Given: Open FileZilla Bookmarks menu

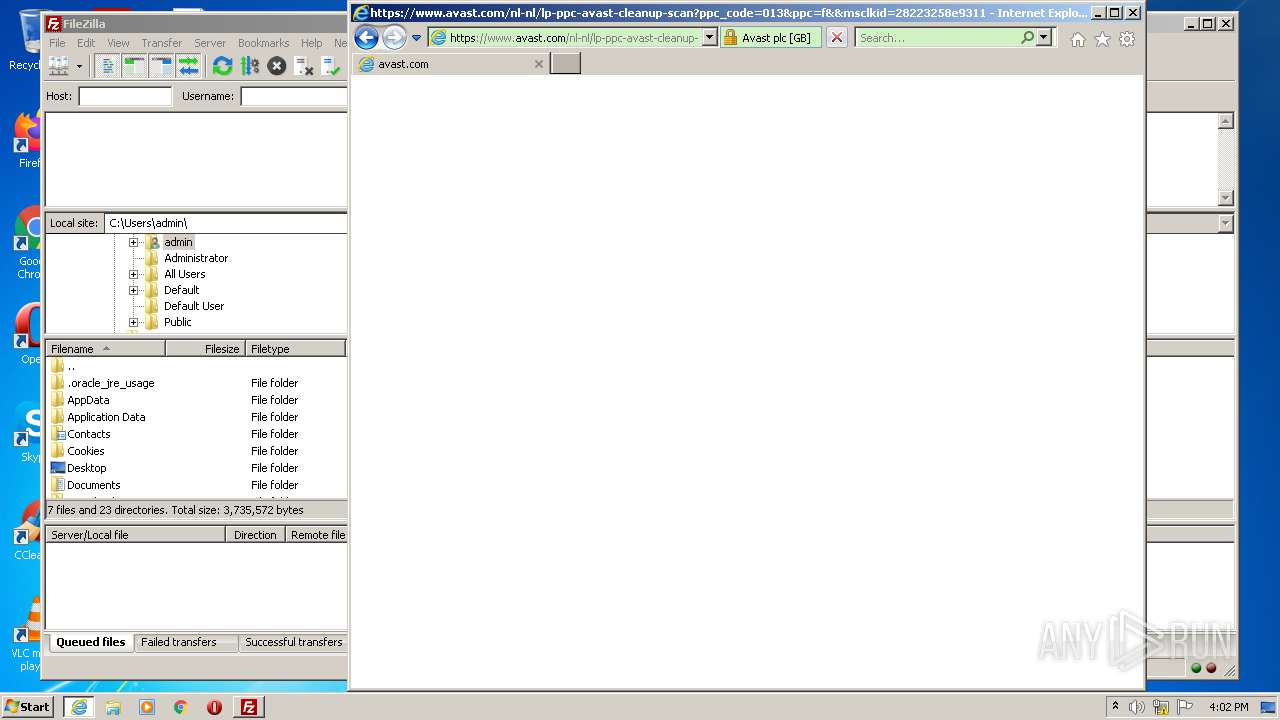Looking at the screenshot, I should pyautogui.click(x=263, y=43).
